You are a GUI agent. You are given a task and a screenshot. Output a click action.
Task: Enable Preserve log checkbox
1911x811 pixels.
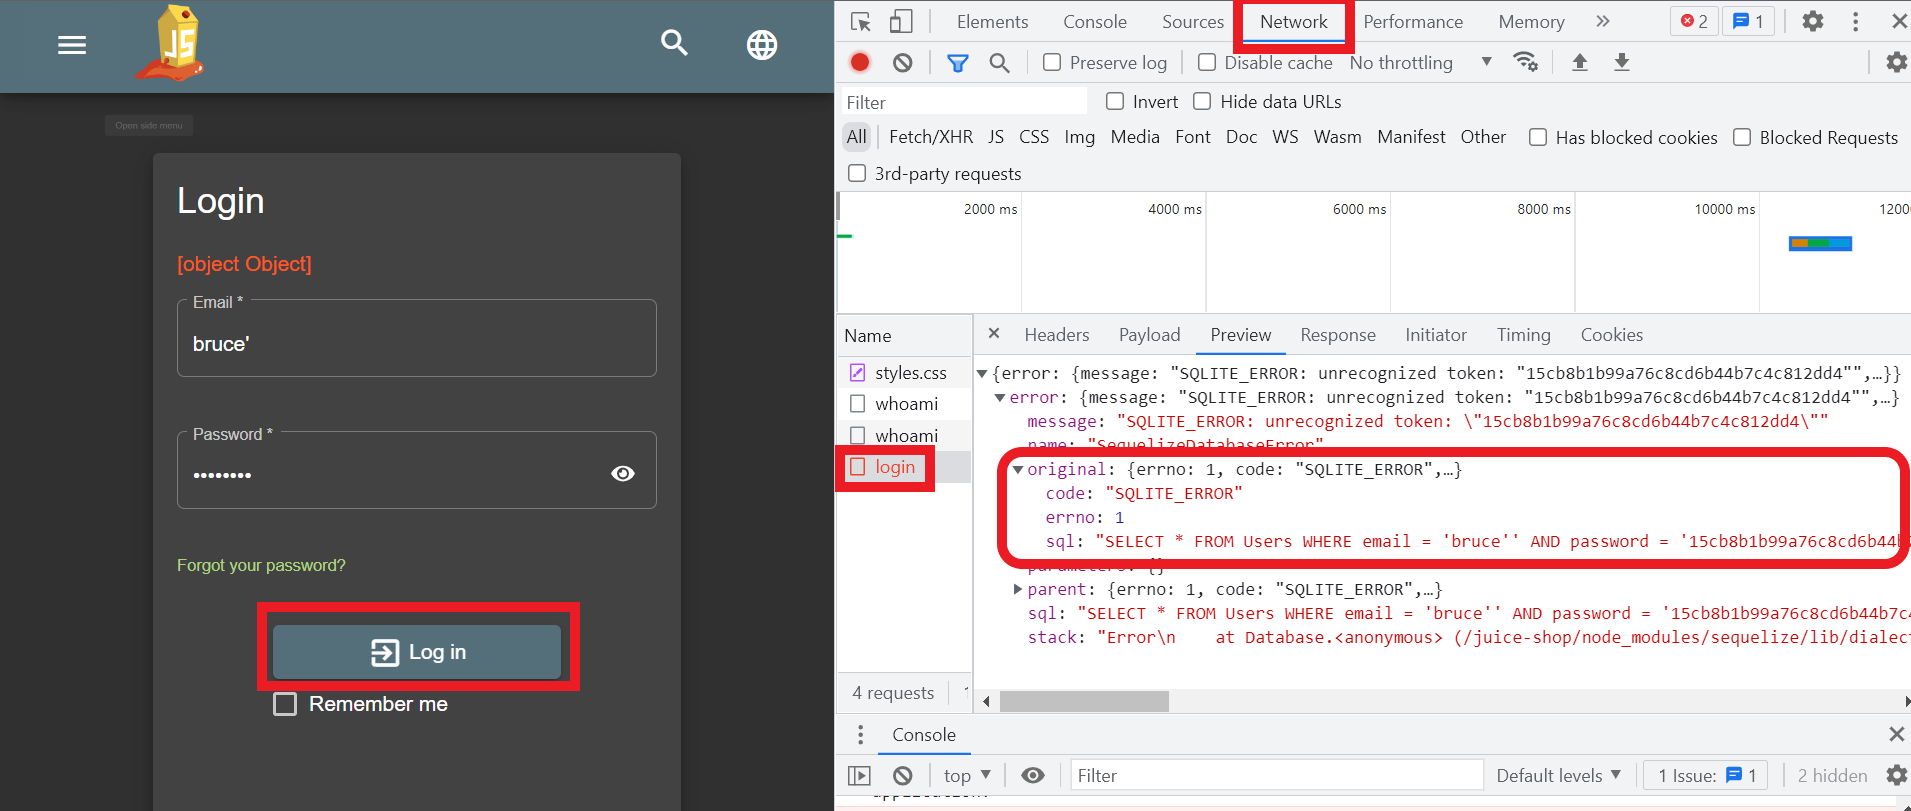point(1052,62)
